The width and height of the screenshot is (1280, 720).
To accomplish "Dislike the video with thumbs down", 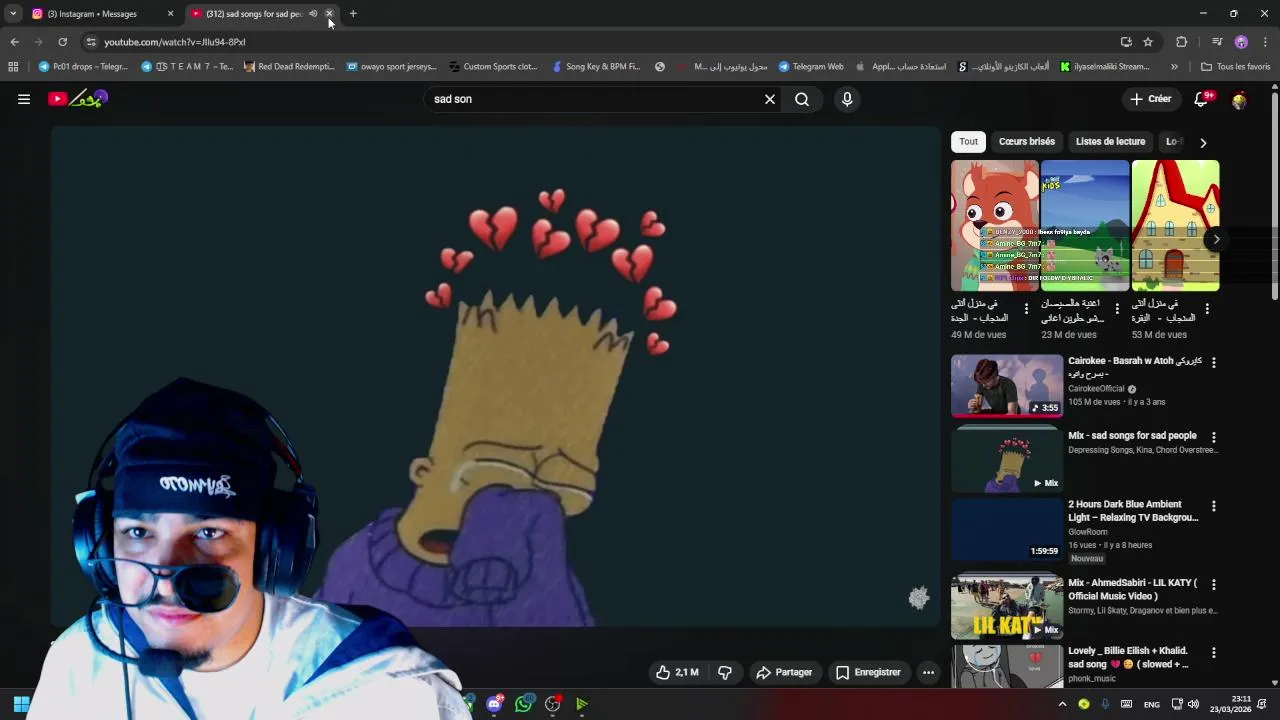I will click(x=726, y=672).
